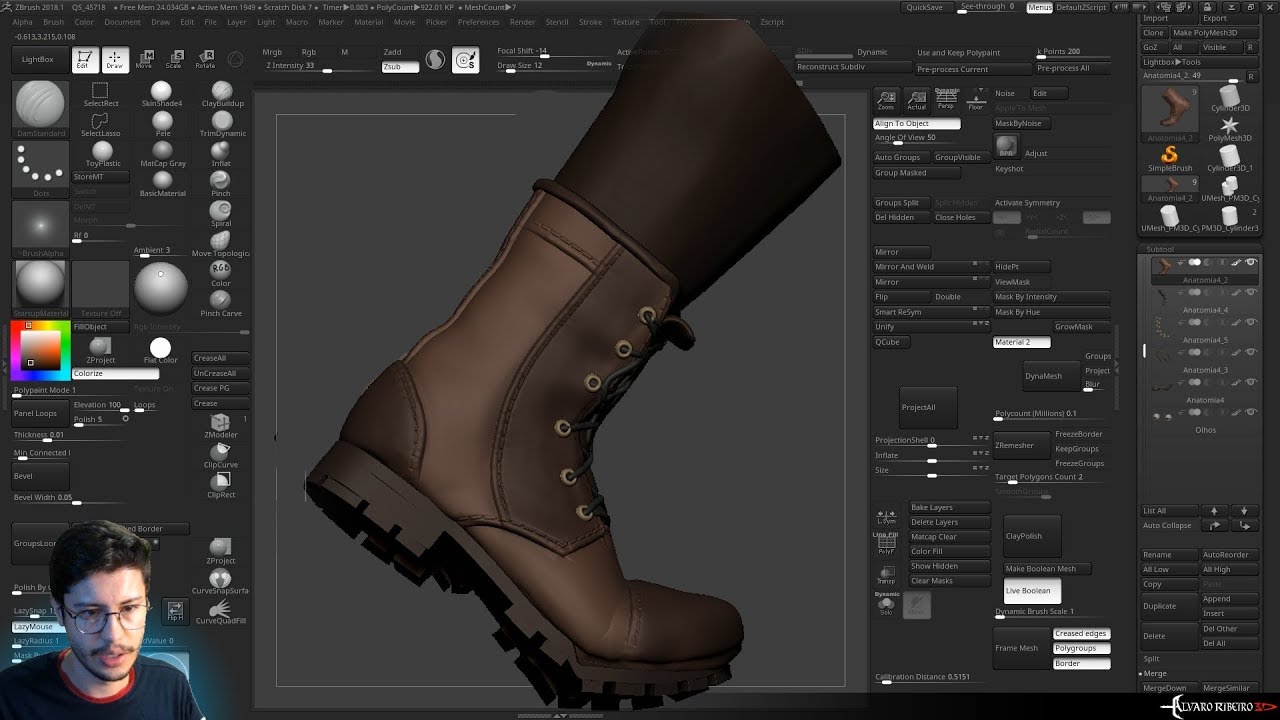Open the Stroke menu
Image resolution: width=1280 pixels, height=720 pixels.
[590, 22]
